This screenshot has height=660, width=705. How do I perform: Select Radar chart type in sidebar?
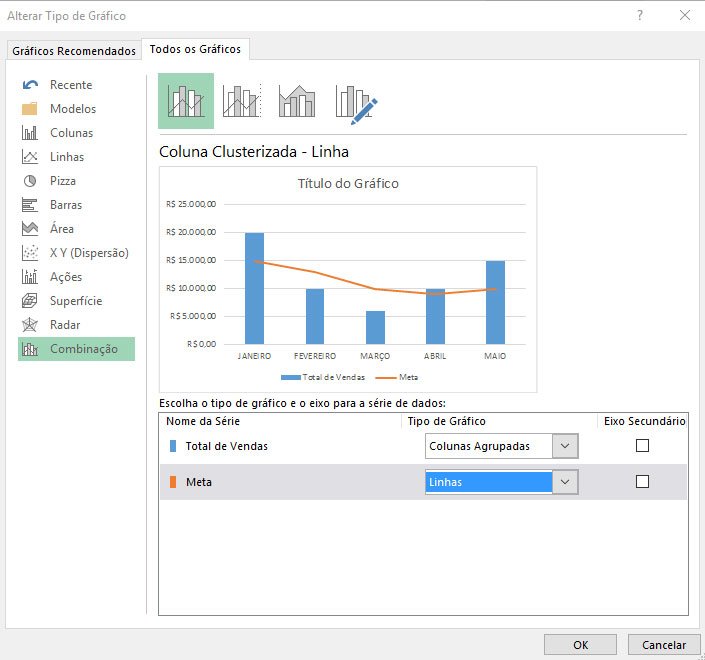click(64, 325)
